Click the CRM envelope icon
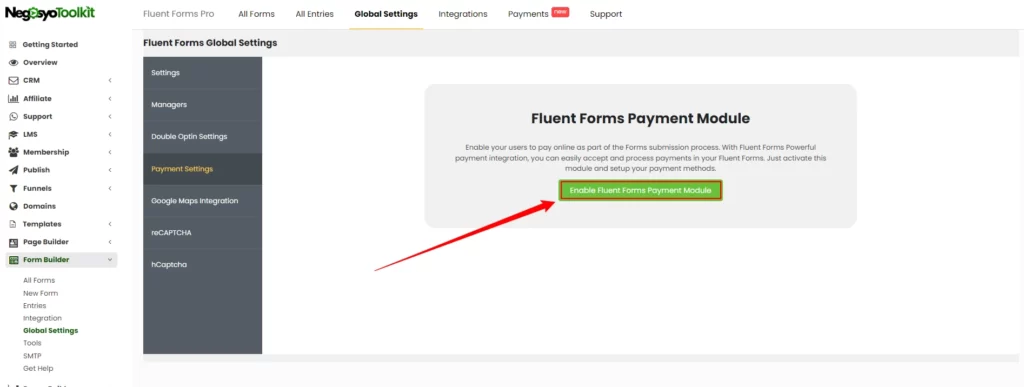Screen dimensions: 1024x387 [12, 81]
